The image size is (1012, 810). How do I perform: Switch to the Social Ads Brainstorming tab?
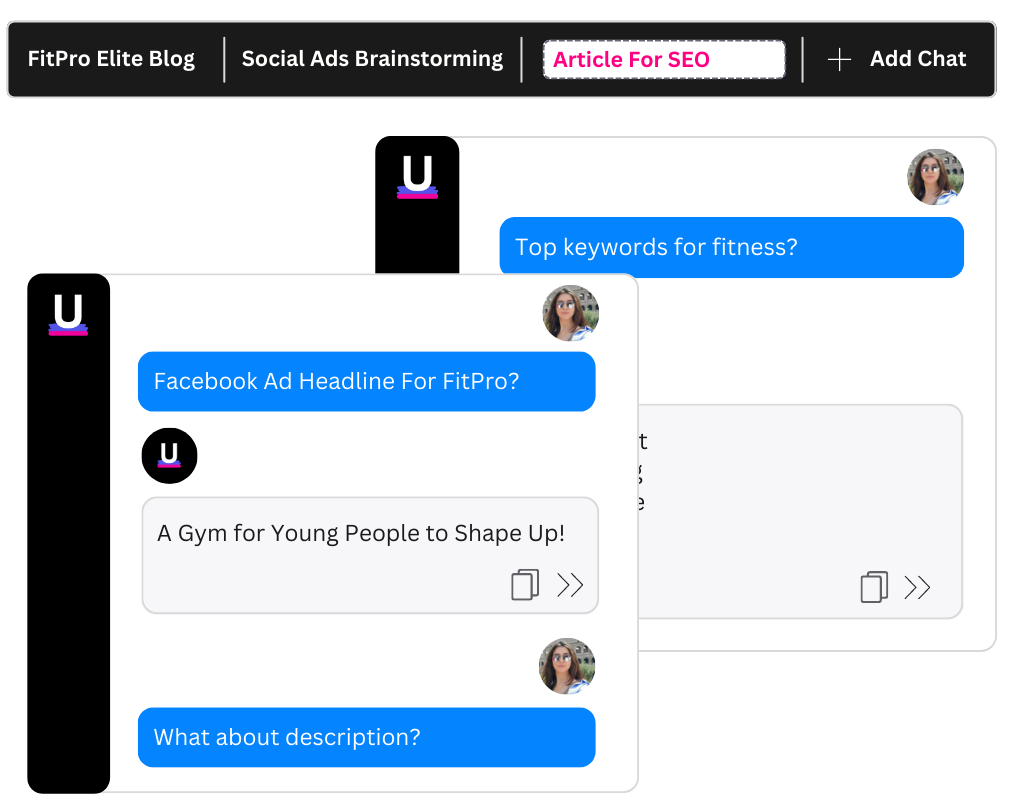tap(372, 59)
